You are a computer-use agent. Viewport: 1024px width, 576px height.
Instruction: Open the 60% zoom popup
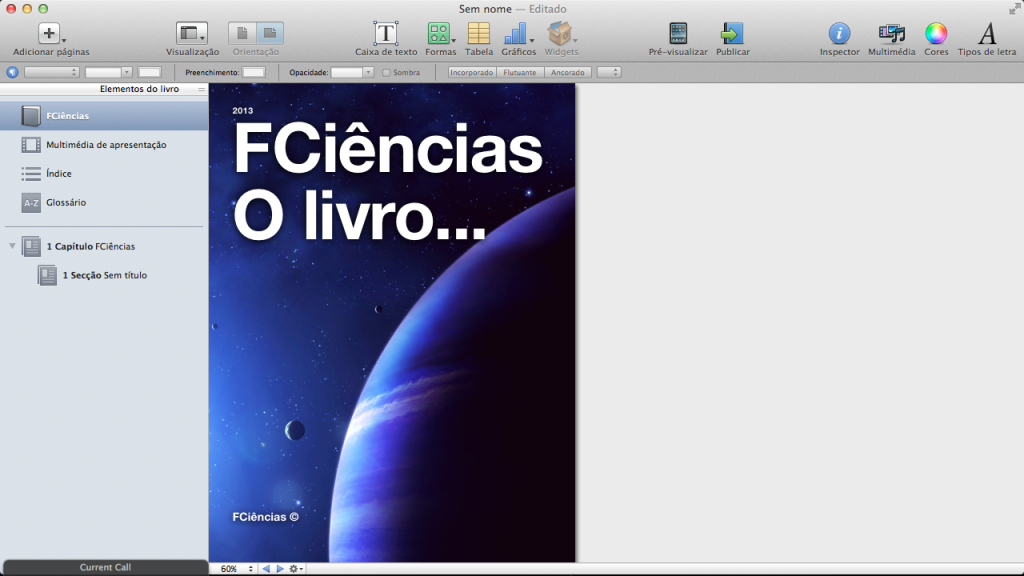click(236, 569)
